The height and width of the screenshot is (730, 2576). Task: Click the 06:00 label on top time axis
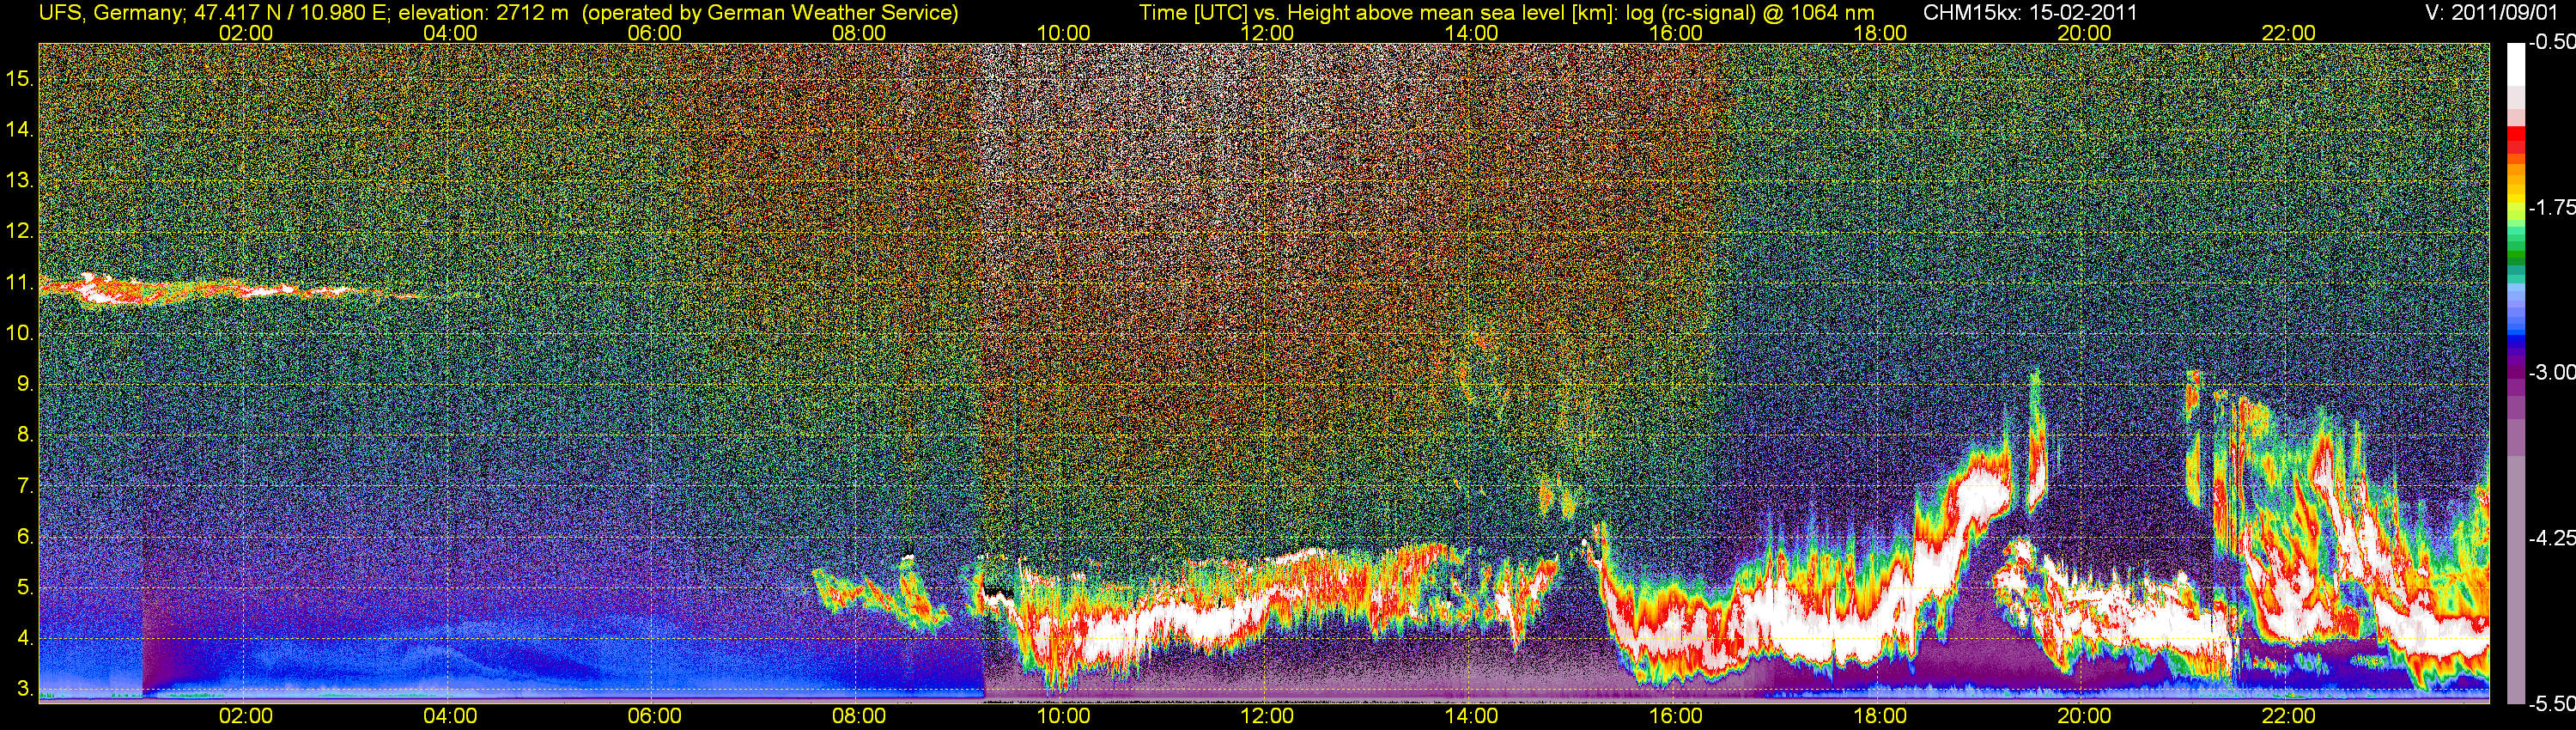[x=654, y=33]
